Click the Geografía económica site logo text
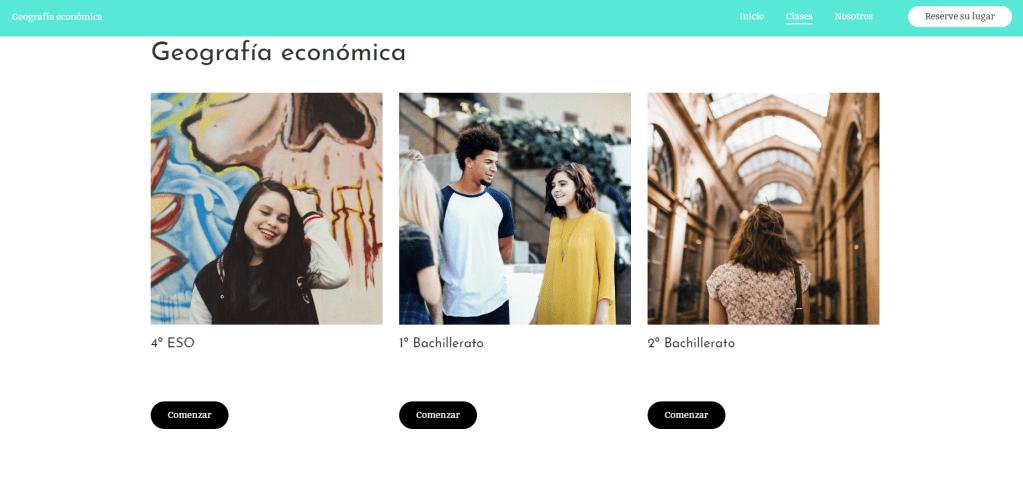The height and width of the screenshot is (482, 1023). click(57, 17)
